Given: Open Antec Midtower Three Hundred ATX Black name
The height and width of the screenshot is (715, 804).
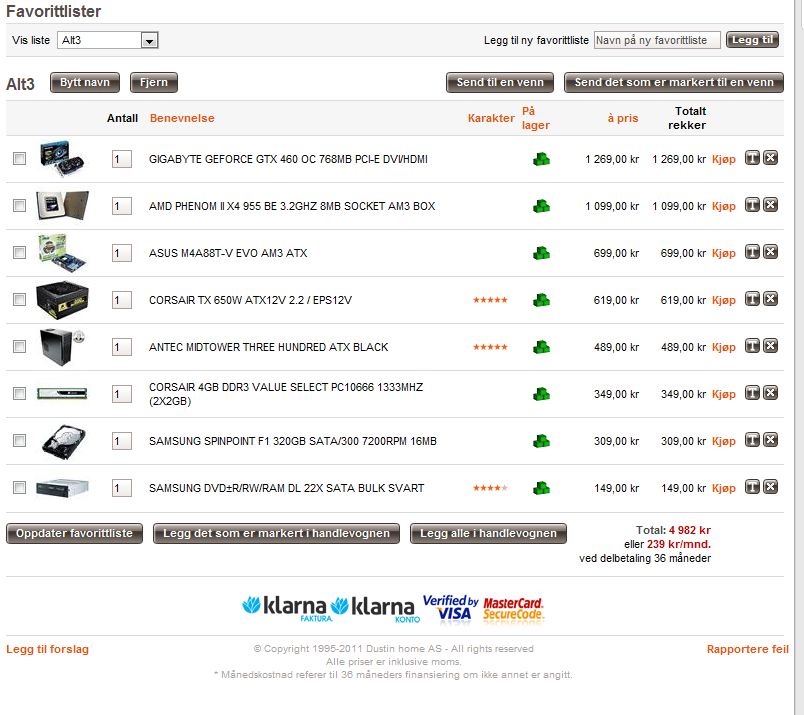Looking at the screenshot, I should 269,347.
